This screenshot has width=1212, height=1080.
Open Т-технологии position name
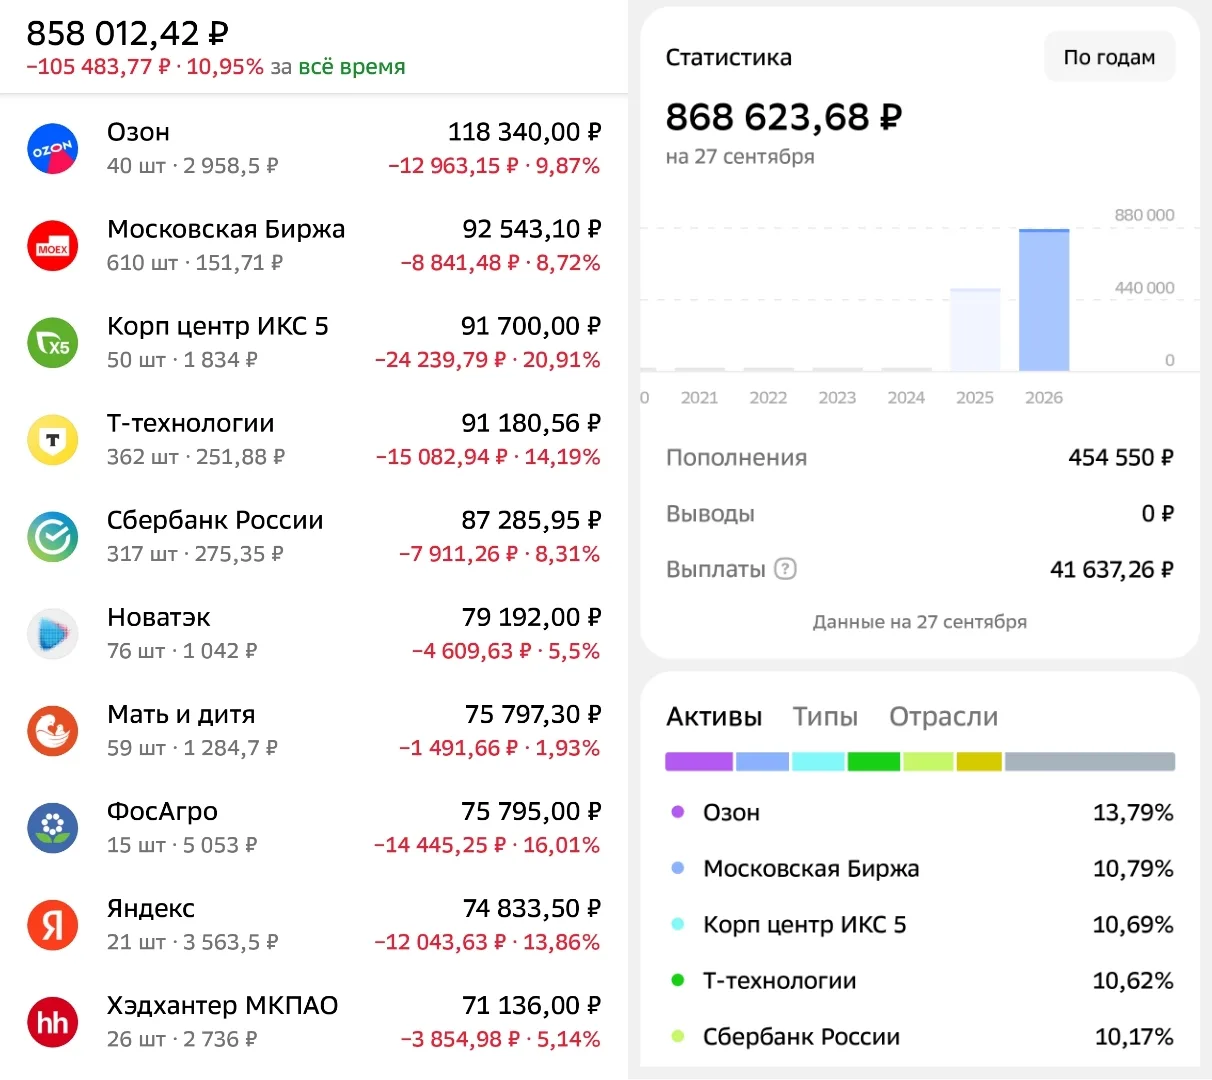pos(190,423)
